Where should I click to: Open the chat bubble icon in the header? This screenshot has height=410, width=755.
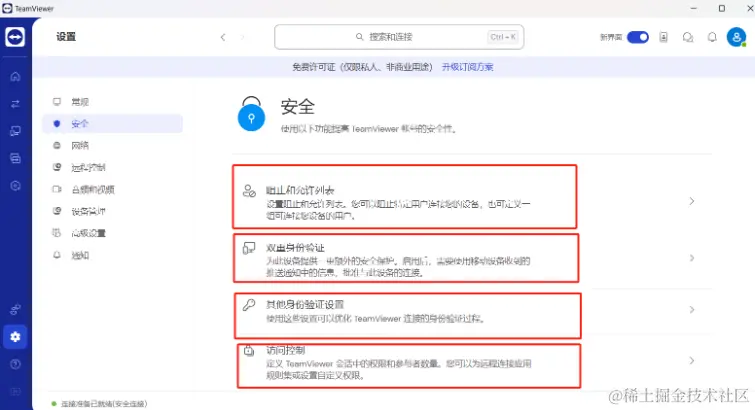click(688, 37)
